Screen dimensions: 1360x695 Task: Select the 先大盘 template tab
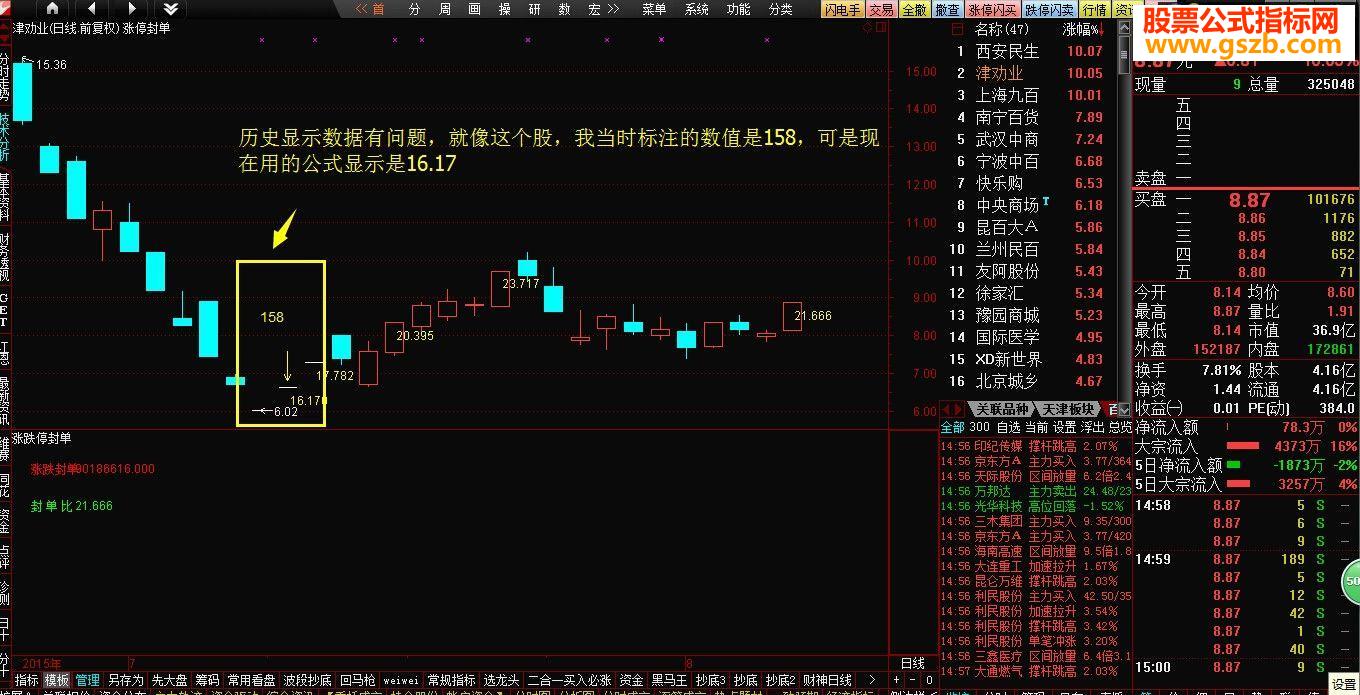click(169, 680)
